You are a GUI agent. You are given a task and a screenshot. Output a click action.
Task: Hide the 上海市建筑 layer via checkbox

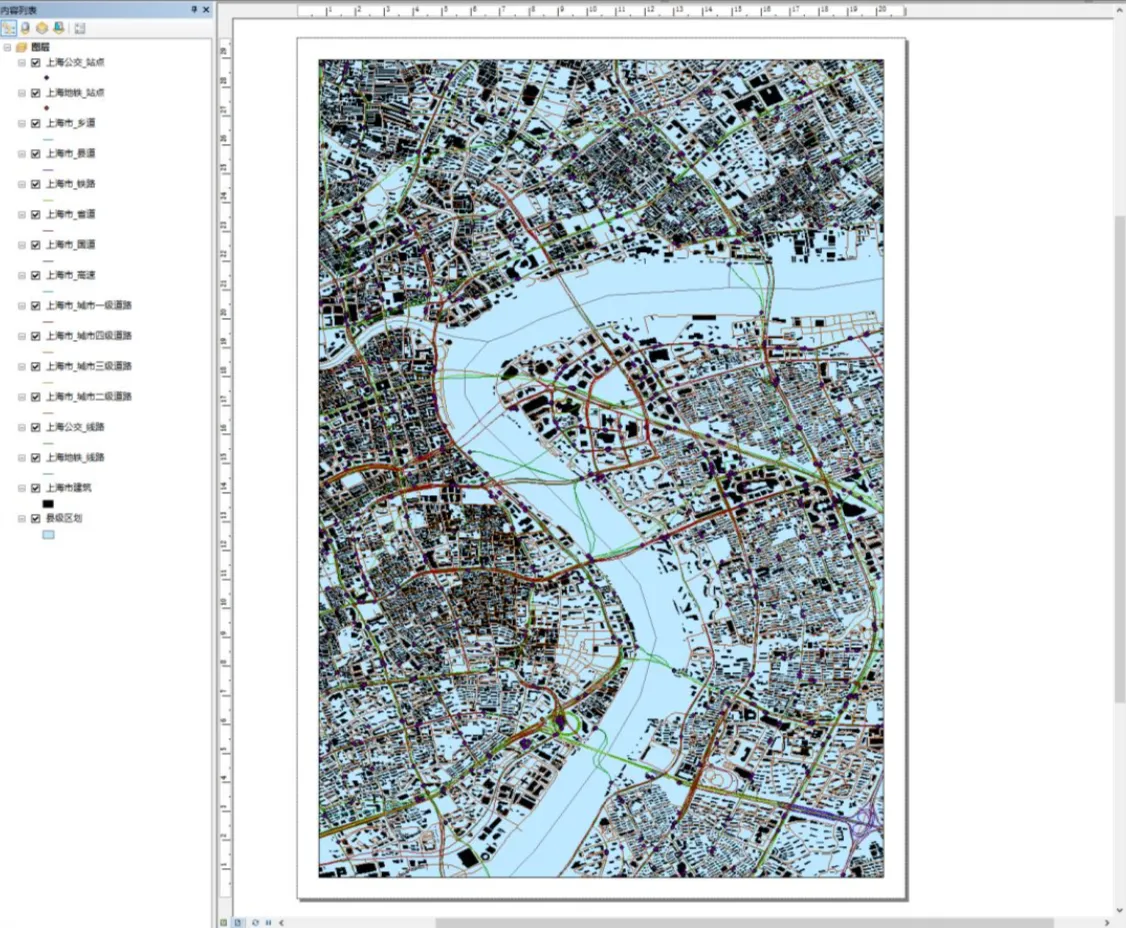[x=36, y=488]
